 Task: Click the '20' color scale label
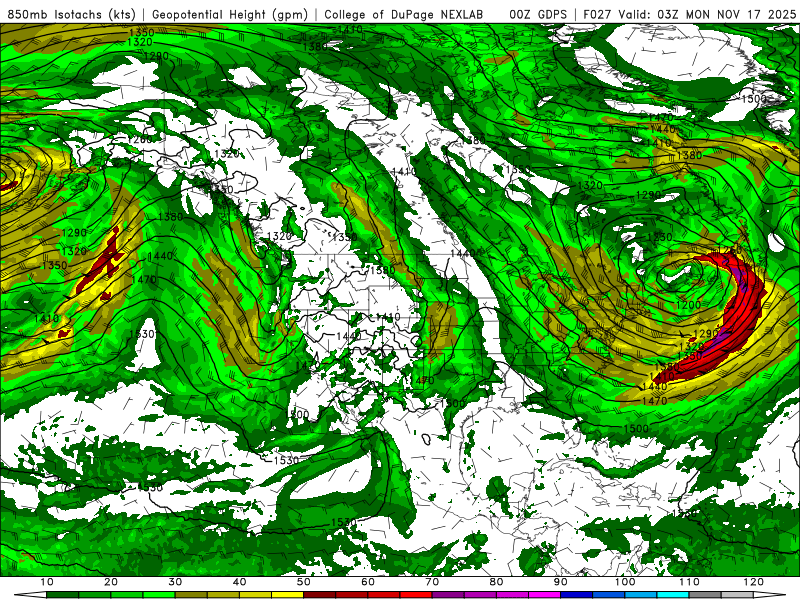(111, 582)
